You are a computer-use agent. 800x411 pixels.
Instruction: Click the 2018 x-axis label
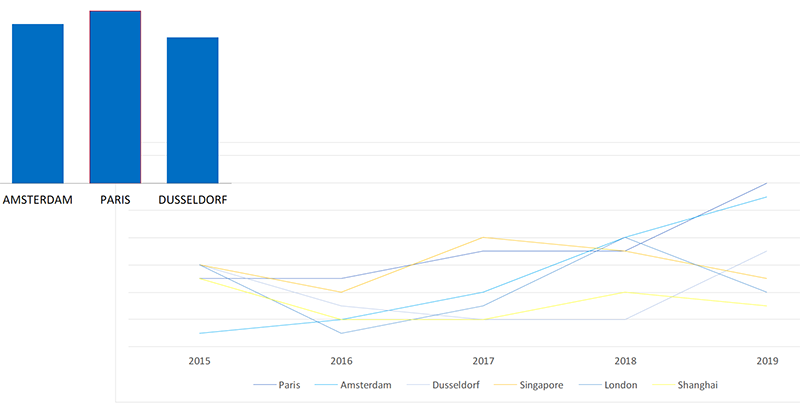pyautogui.click(x=625, y=361)
